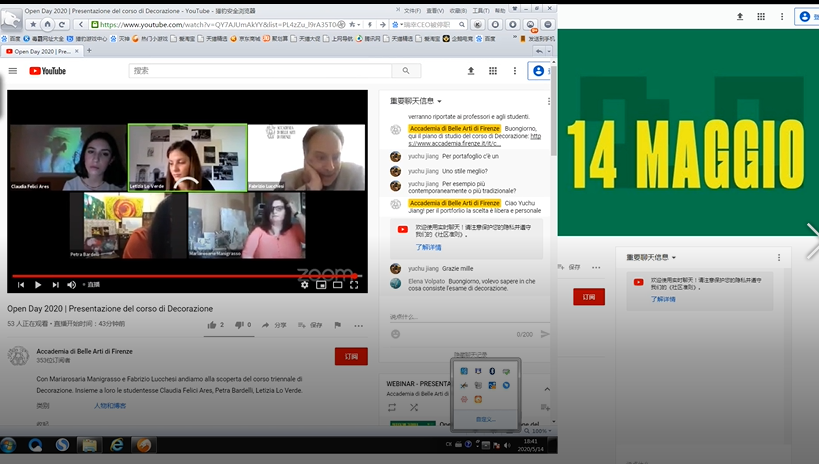819x464 pixels.
Task: Focus the YouTube search input field
Action: pos(260,71)
